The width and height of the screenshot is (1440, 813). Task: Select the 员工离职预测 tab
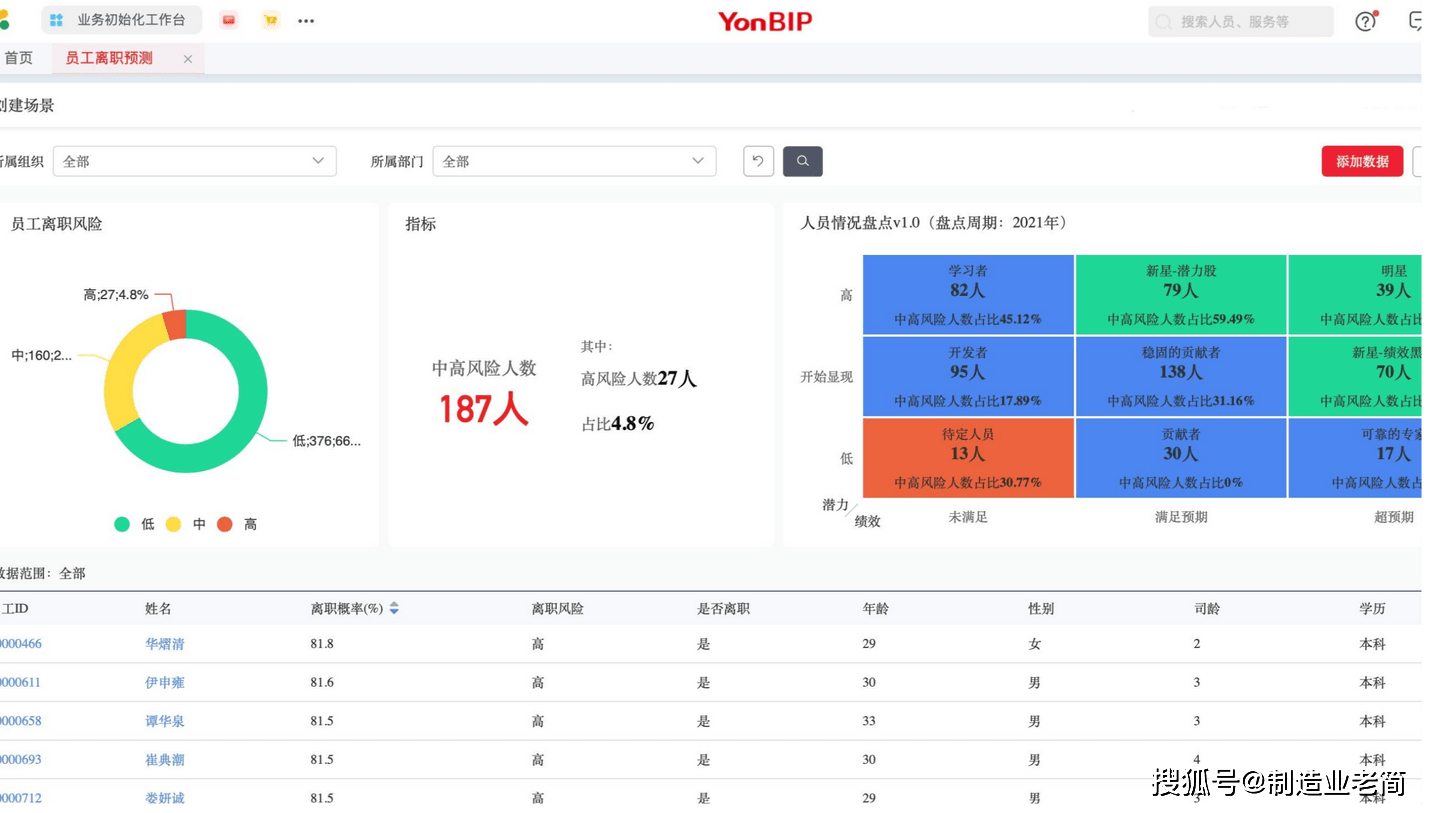click(x=108, y=58)
